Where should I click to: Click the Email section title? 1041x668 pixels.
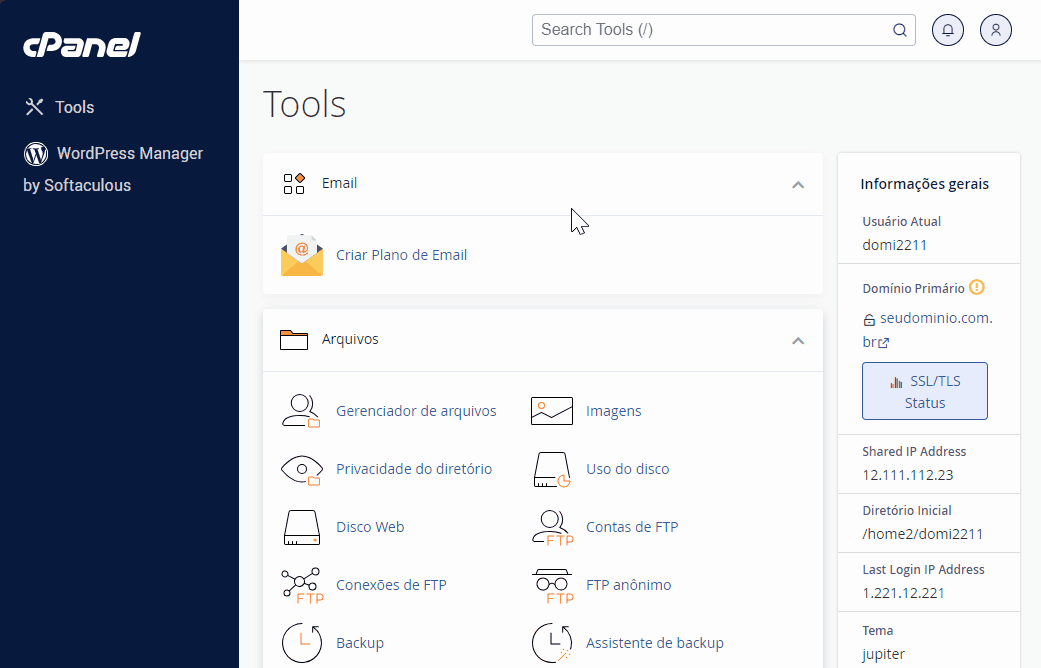click(339, 183)
